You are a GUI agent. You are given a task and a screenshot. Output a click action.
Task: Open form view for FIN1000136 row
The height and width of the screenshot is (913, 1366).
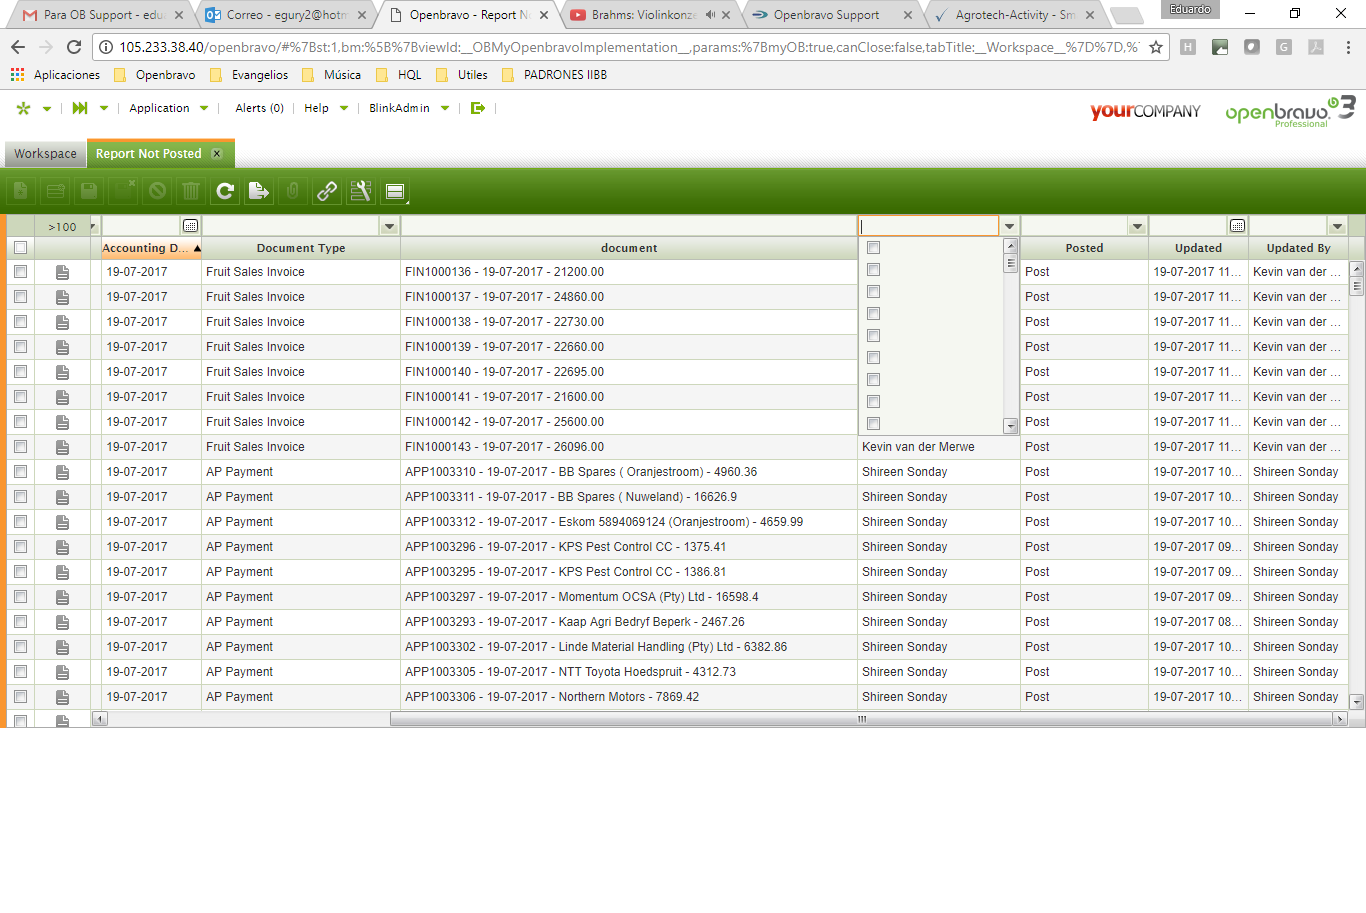[62, 272]
